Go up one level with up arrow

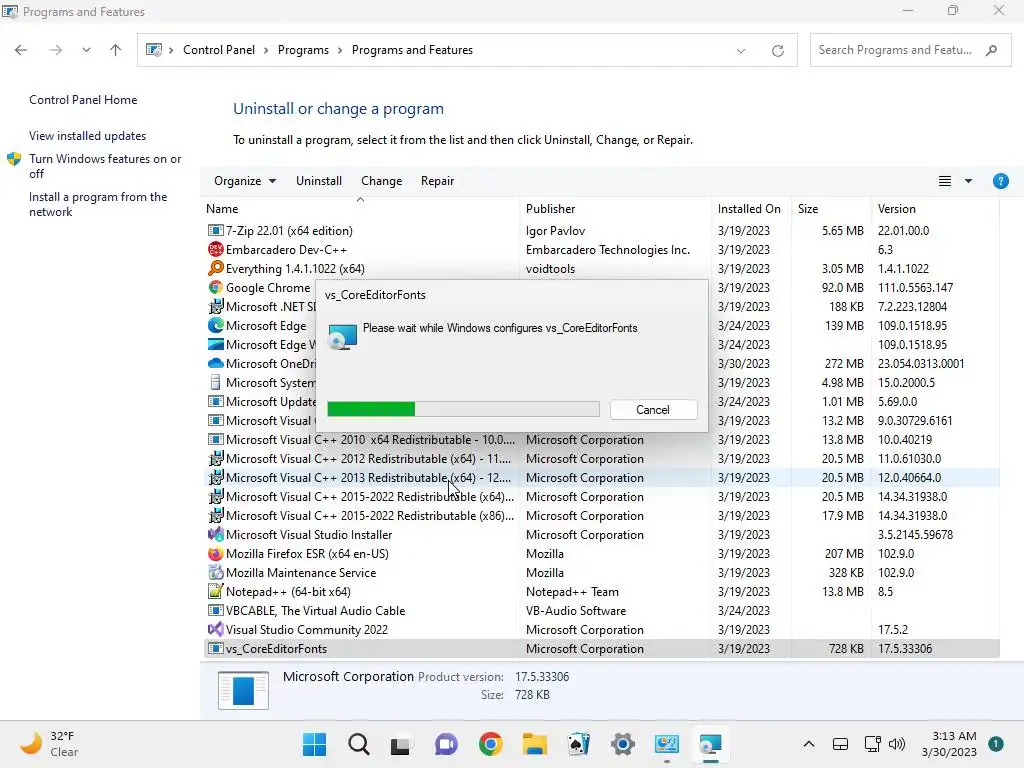[x=116, y=50]
